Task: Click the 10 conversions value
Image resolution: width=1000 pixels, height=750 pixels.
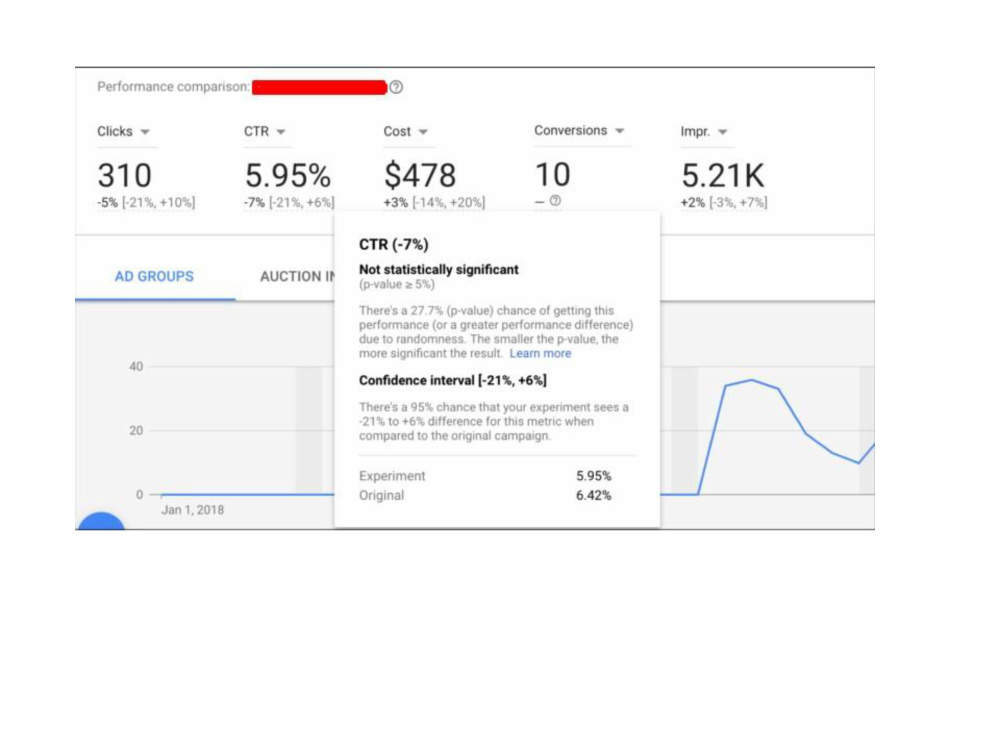Action: [x=552, y=175]
